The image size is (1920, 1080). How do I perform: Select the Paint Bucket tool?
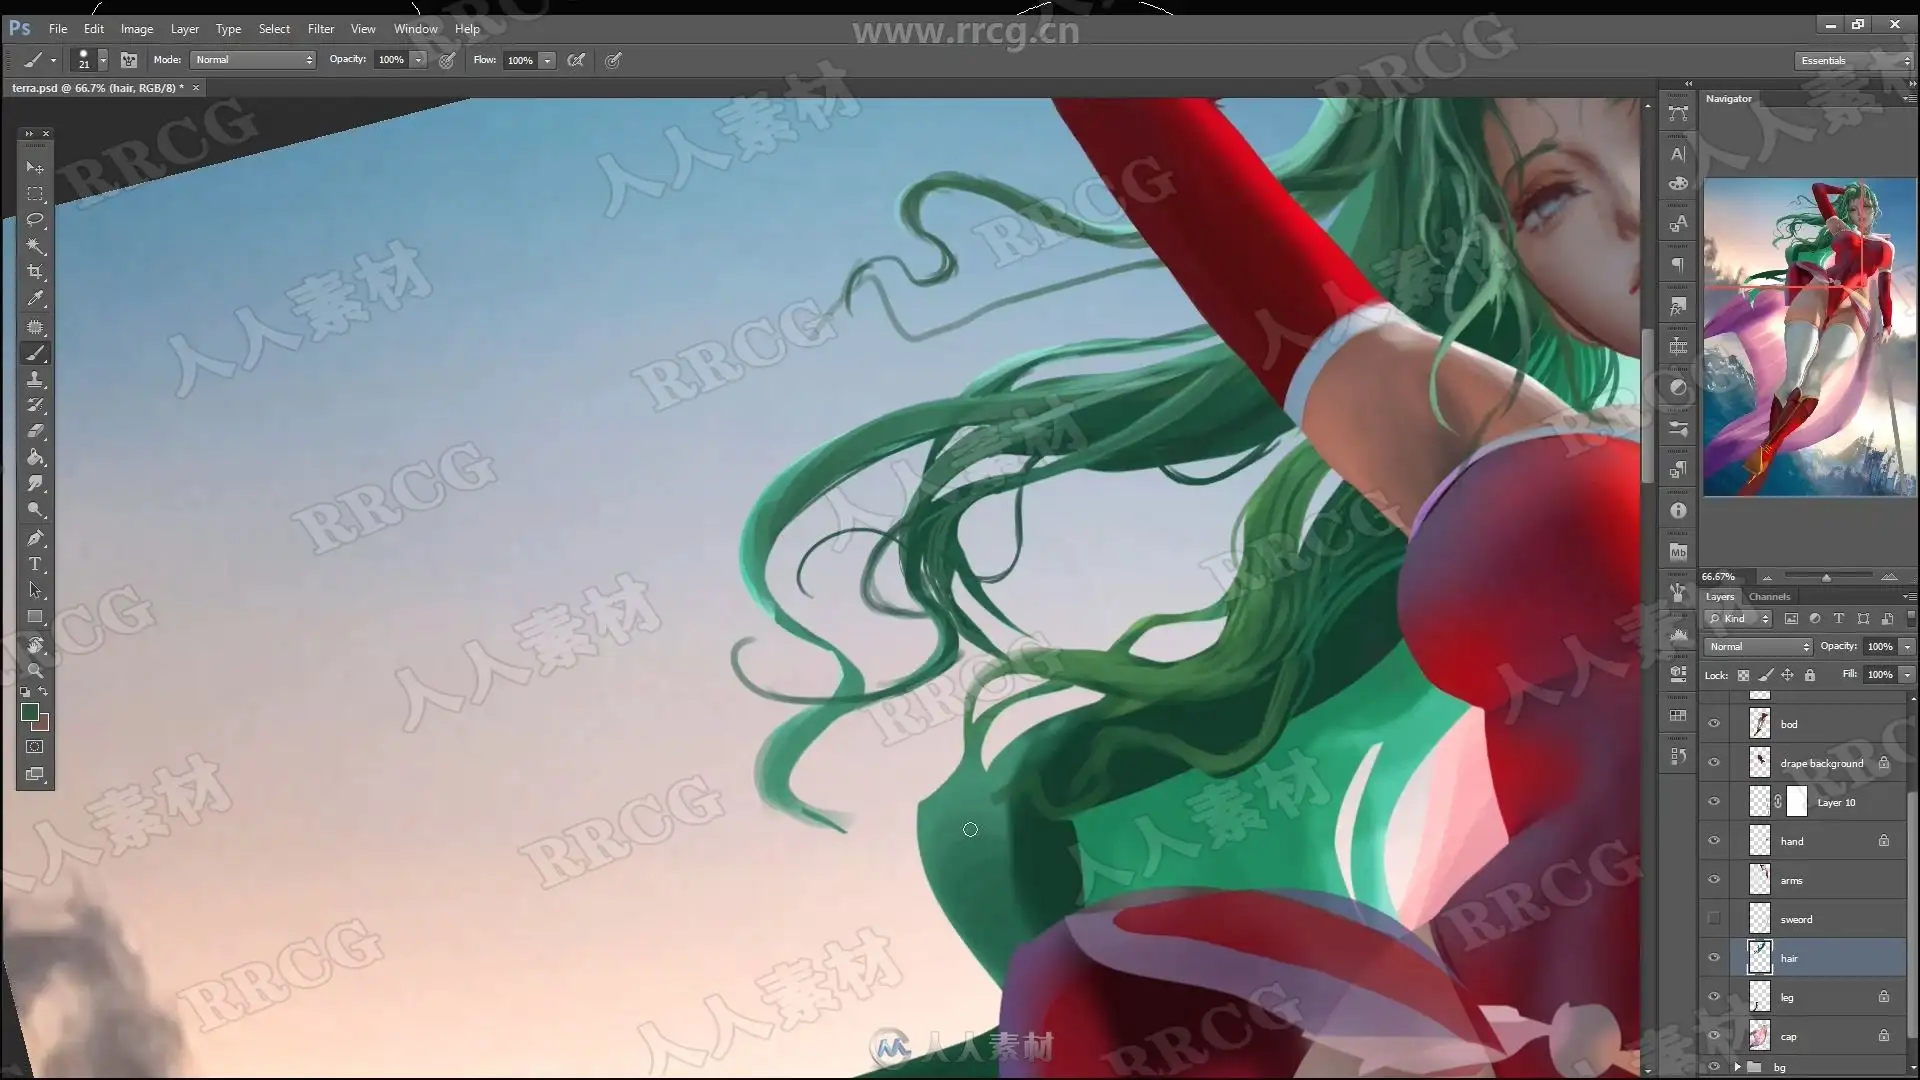35,458
